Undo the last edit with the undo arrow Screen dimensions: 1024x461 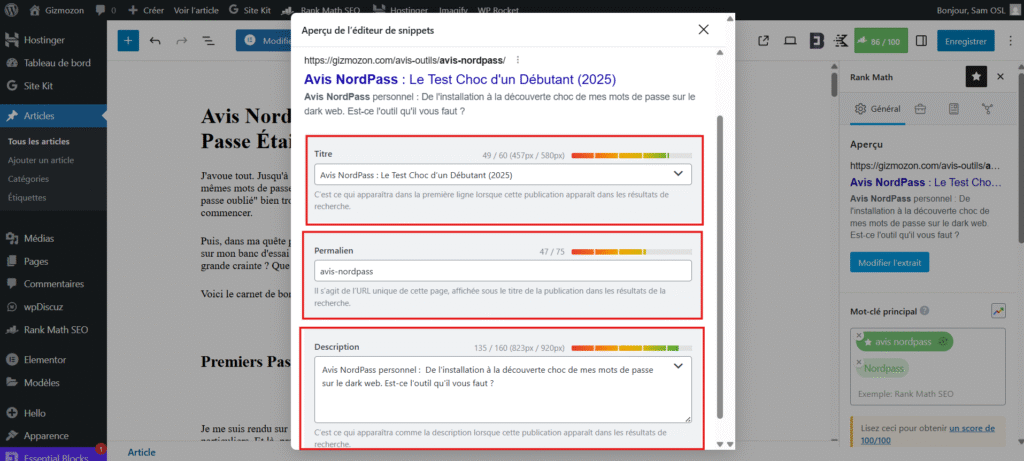(155, 41)
